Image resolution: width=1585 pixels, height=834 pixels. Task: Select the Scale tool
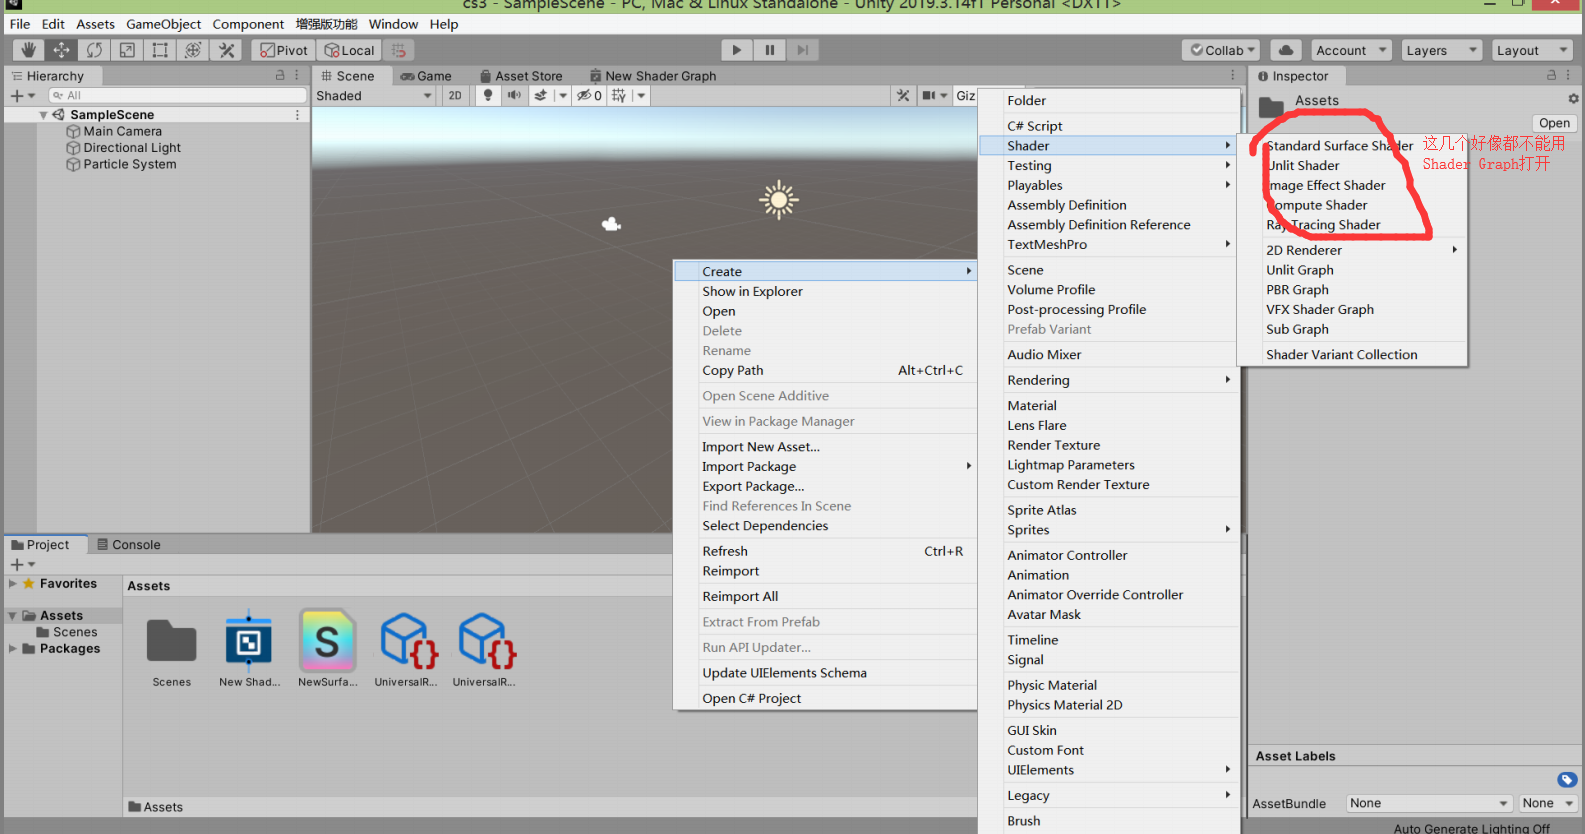pyautogui.click(x=127, y=50)
